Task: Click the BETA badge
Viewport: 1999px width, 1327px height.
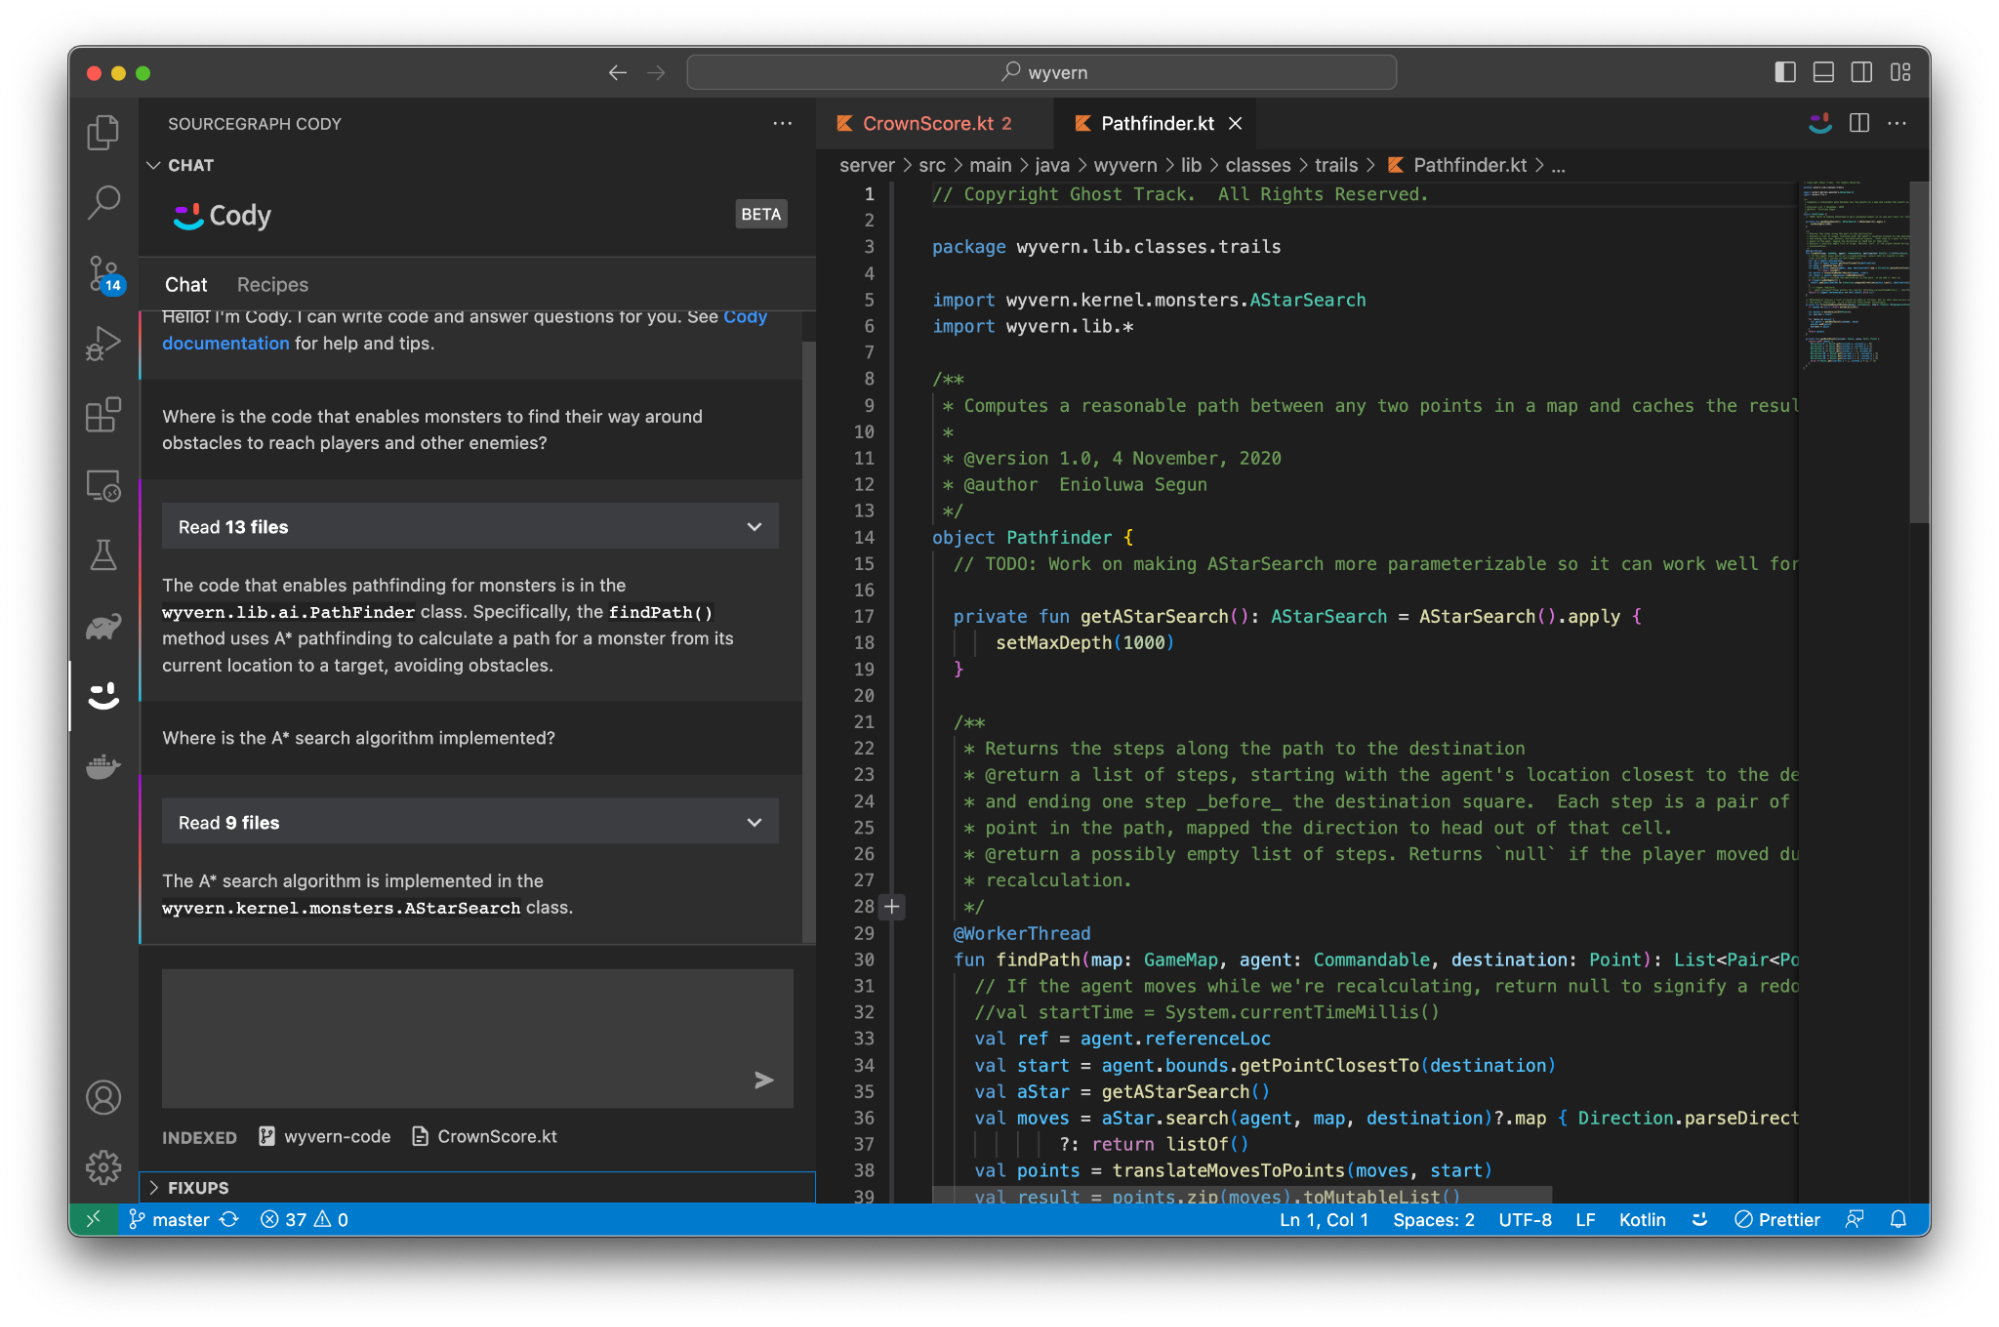Action: (x=760, y=214)
